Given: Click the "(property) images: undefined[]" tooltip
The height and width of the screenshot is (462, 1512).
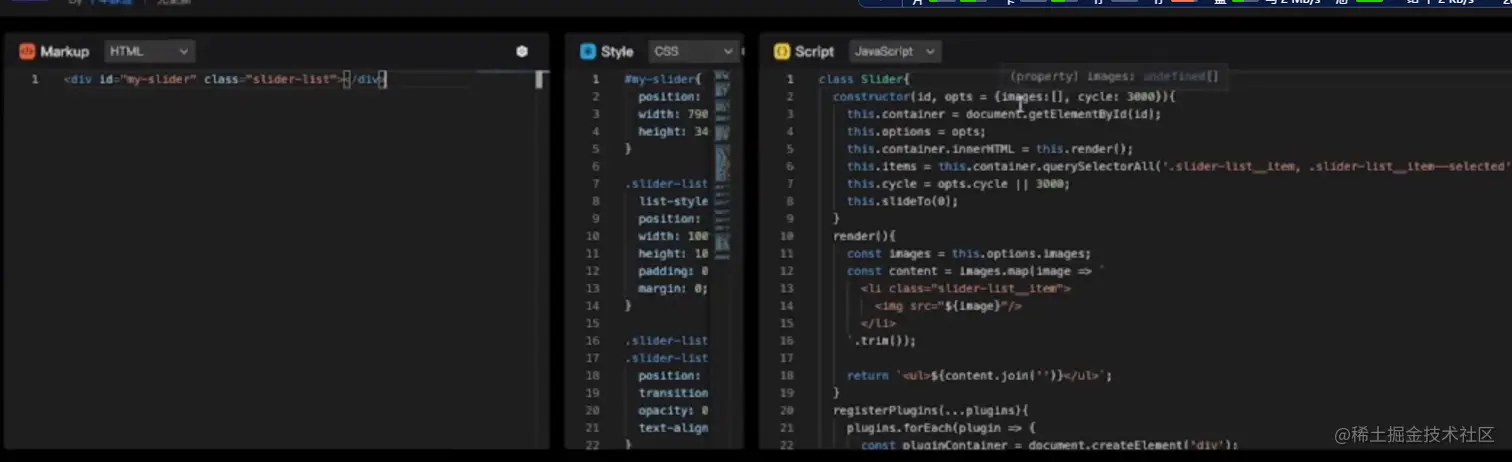Looking at the screenshot, I should click(1115, 76).
